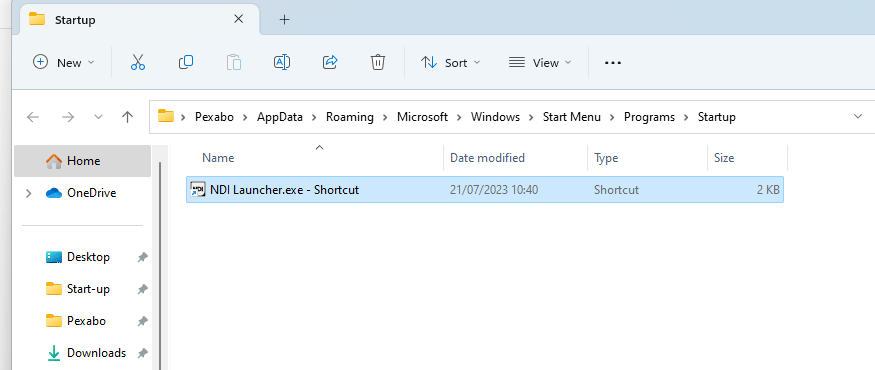Sort by the Size column header
This screenshot has height=370, width=875.
pos(748,158)
